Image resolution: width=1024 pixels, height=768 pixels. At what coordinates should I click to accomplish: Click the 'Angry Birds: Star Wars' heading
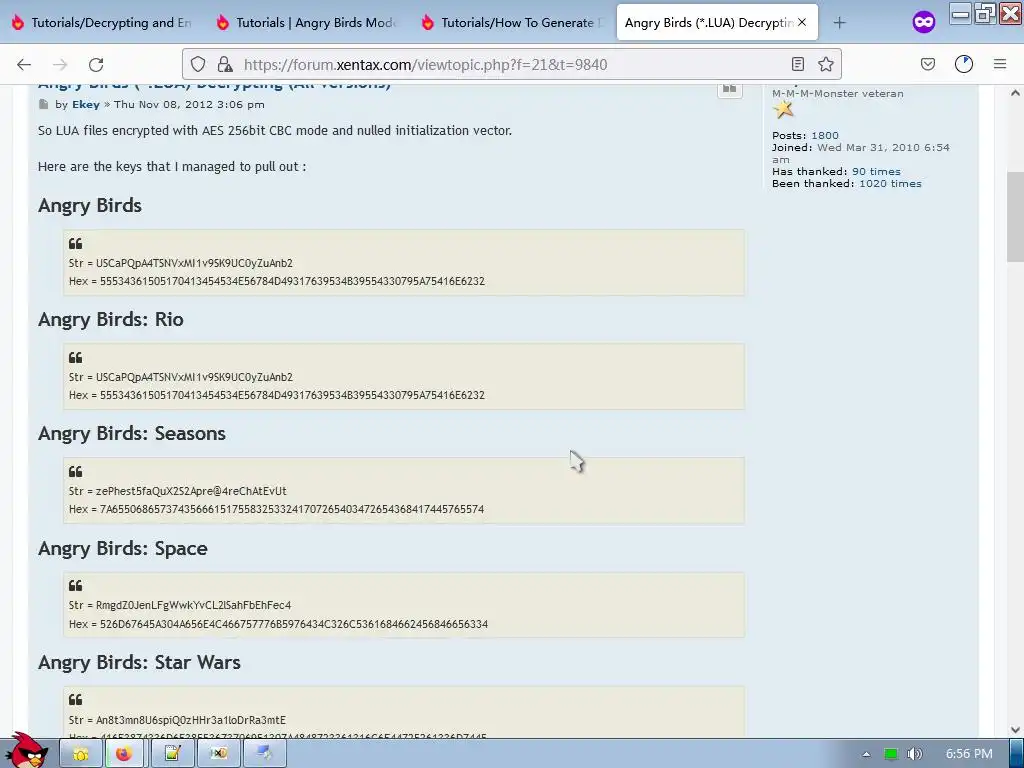coord(139,662)
